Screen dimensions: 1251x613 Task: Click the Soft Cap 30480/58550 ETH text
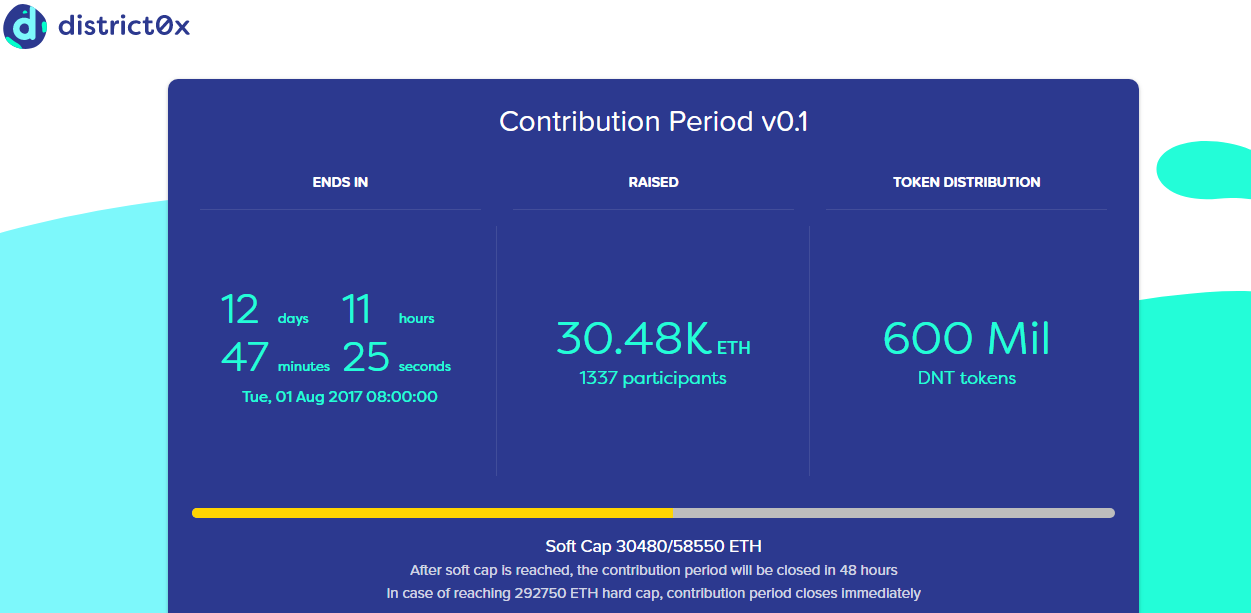point(653,546)
